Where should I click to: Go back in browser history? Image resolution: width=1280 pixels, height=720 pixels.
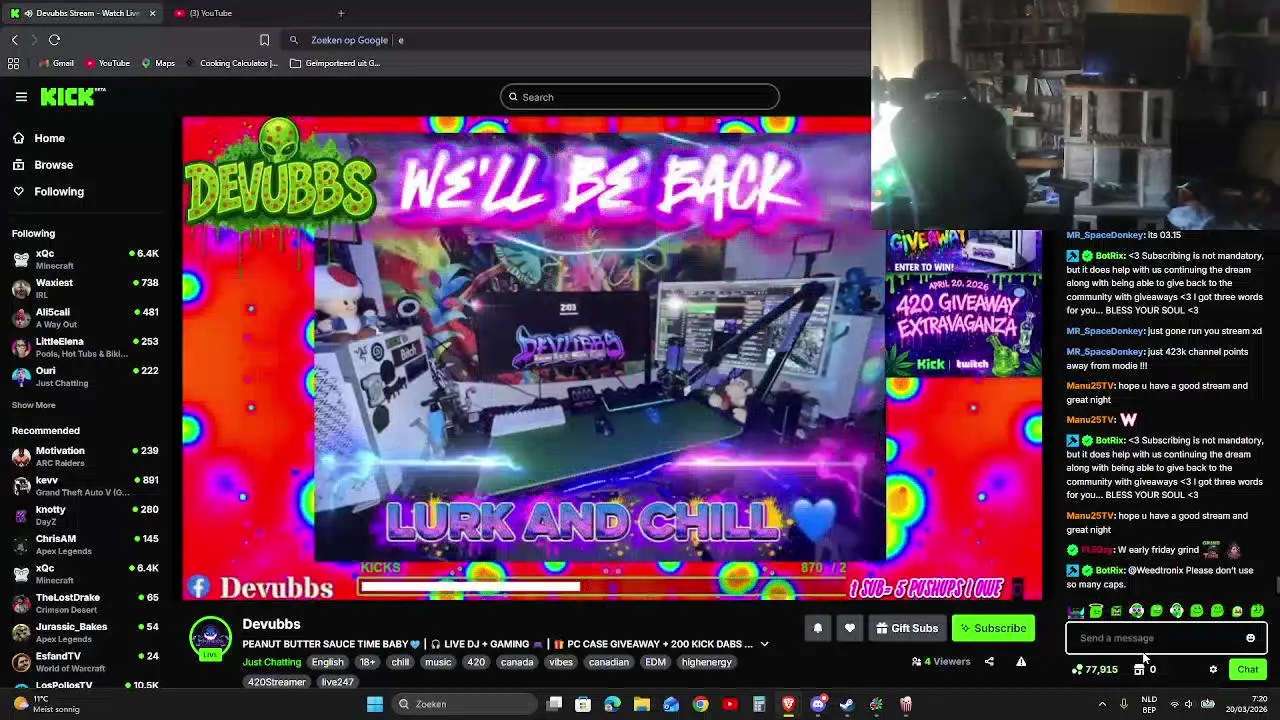click(x=14, y=40)
